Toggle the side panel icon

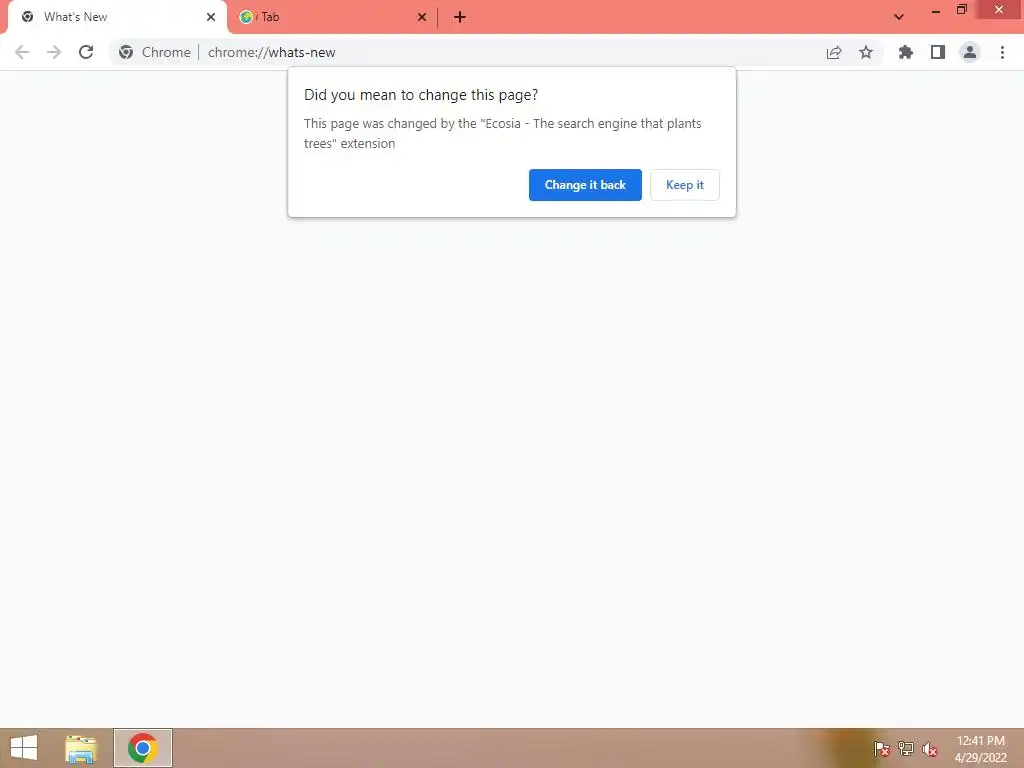click(x=938, y=52)
